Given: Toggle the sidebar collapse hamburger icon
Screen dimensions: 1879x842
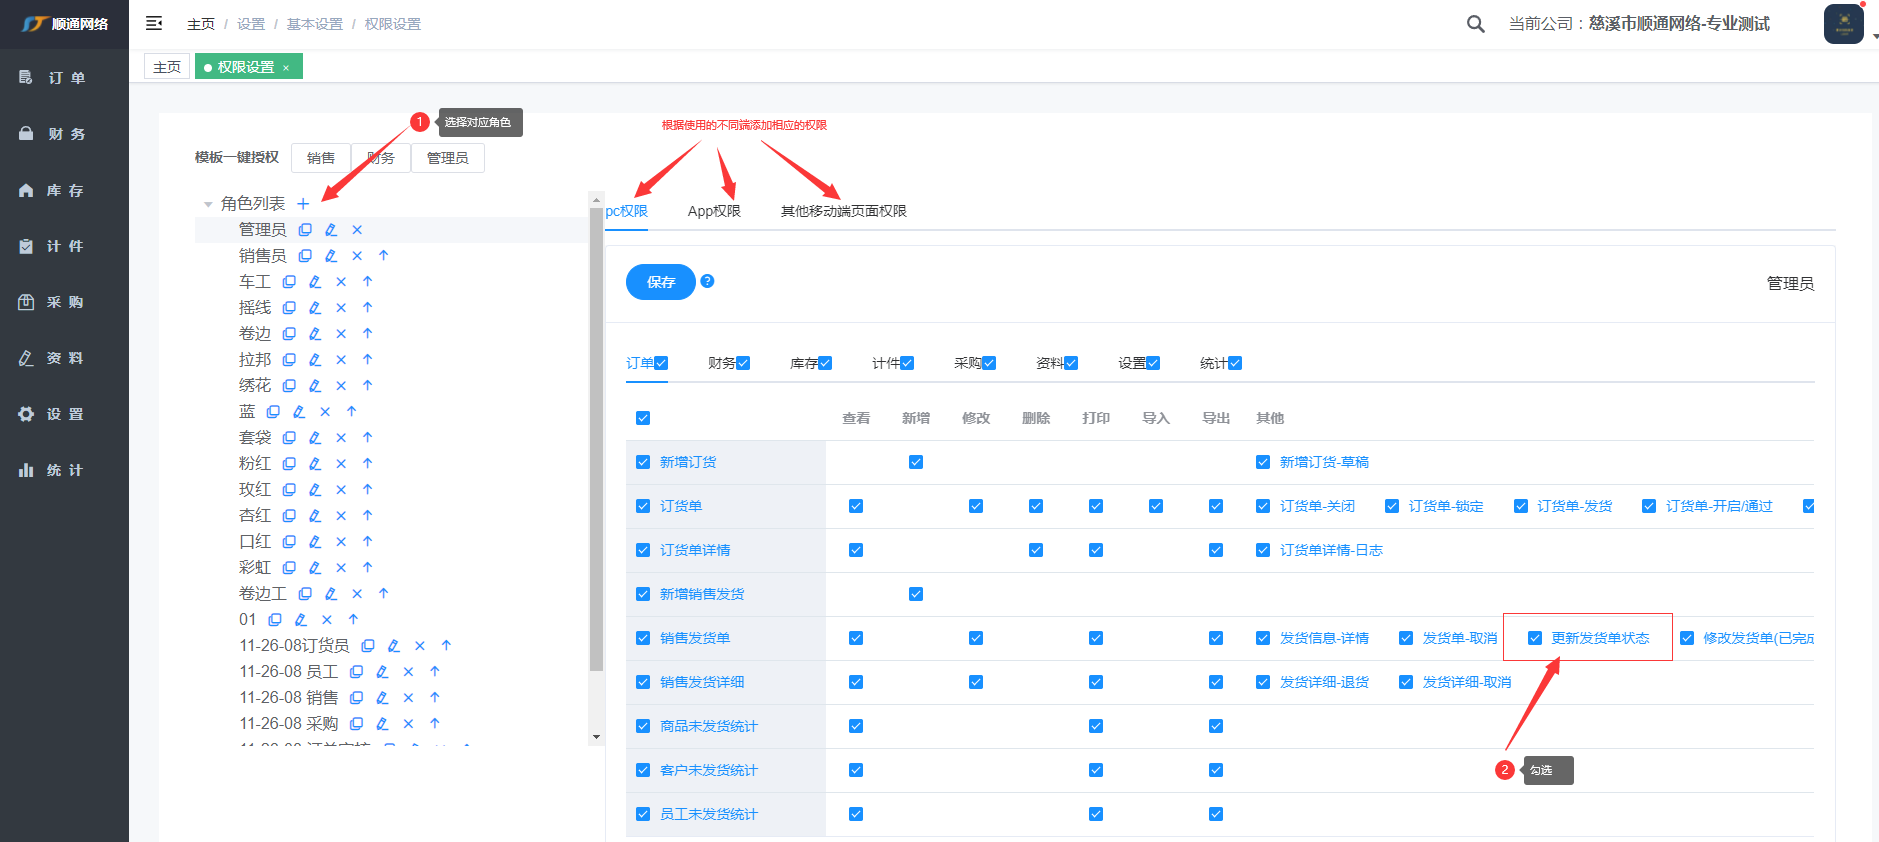Looking at the screenshot, I should 154,23.
